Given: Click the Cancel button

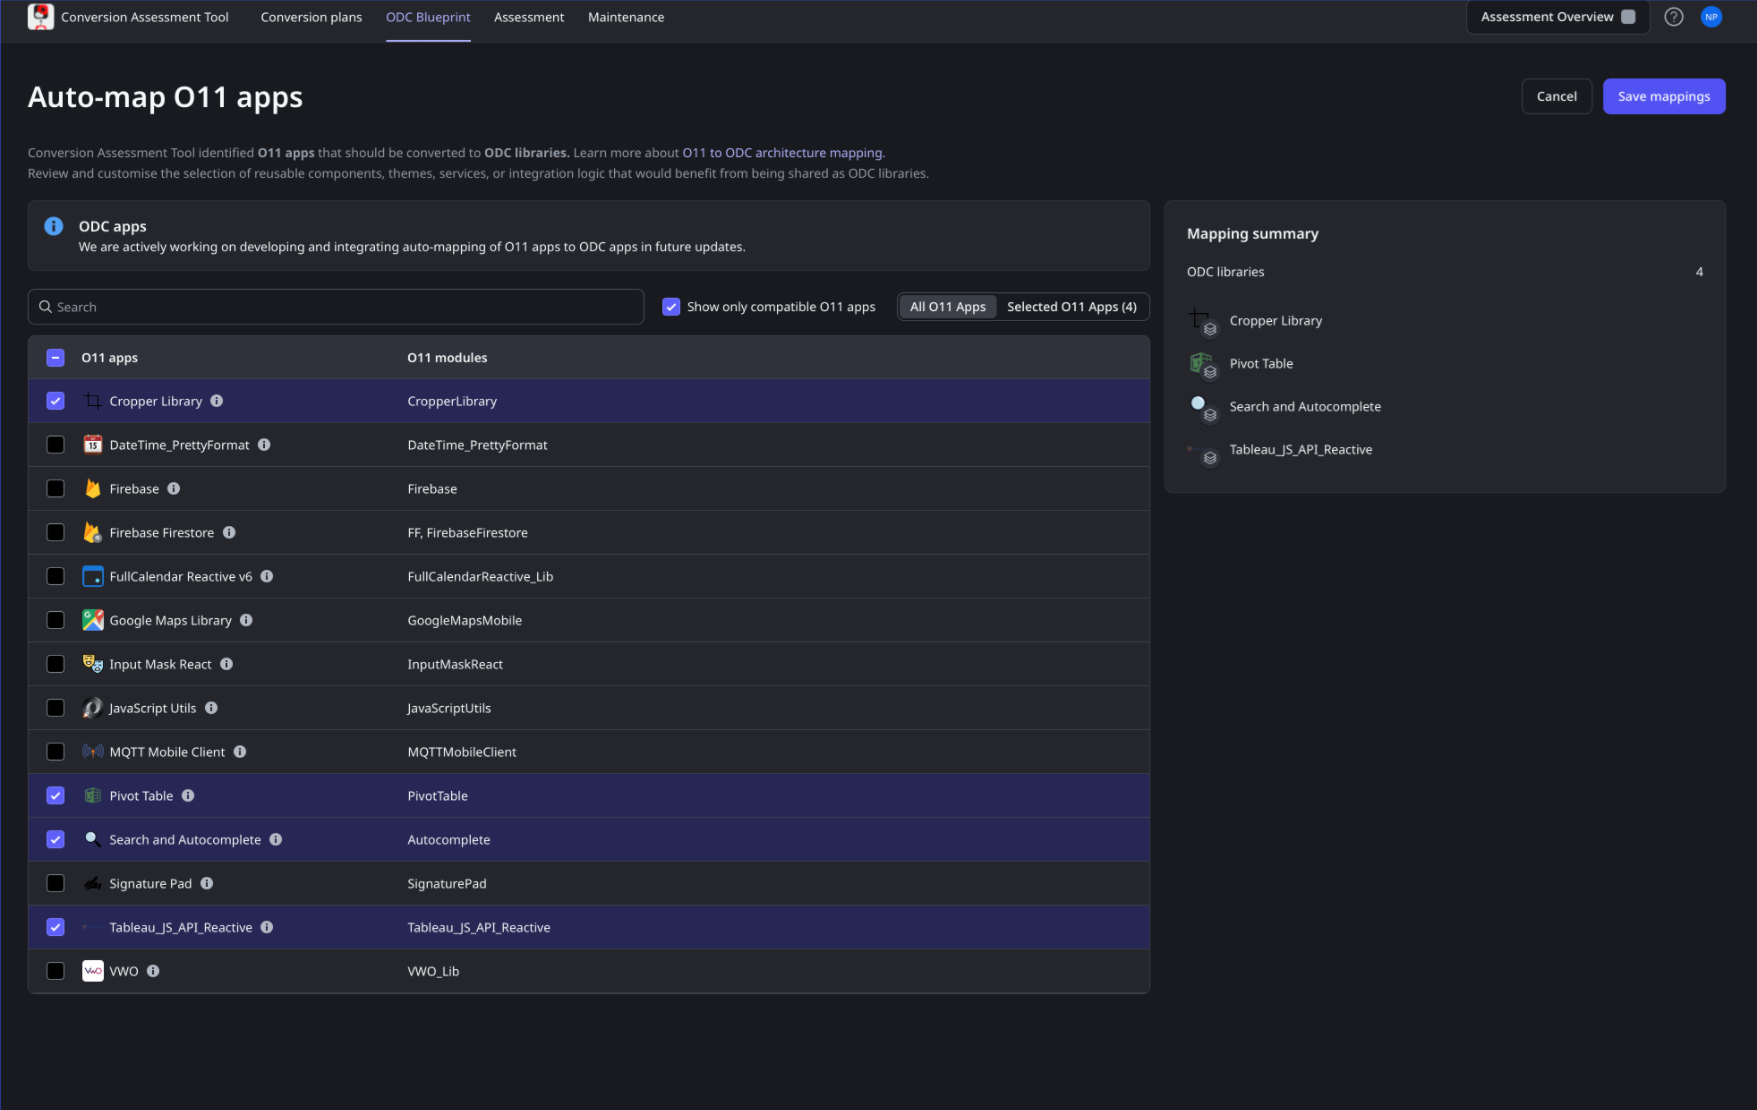Looking at the screenshot, I should coord(1557,97).
